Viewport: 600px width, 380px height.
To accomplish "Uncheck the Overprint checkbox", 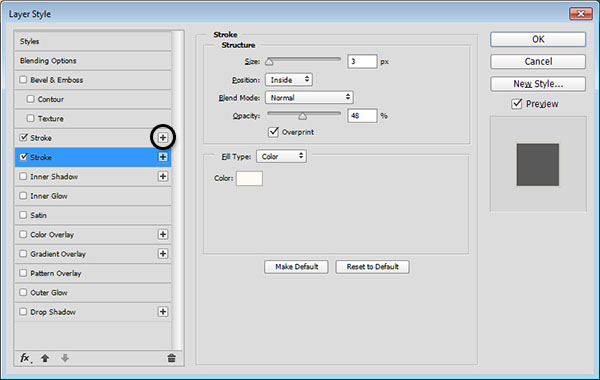I will (x=273, y=132).
